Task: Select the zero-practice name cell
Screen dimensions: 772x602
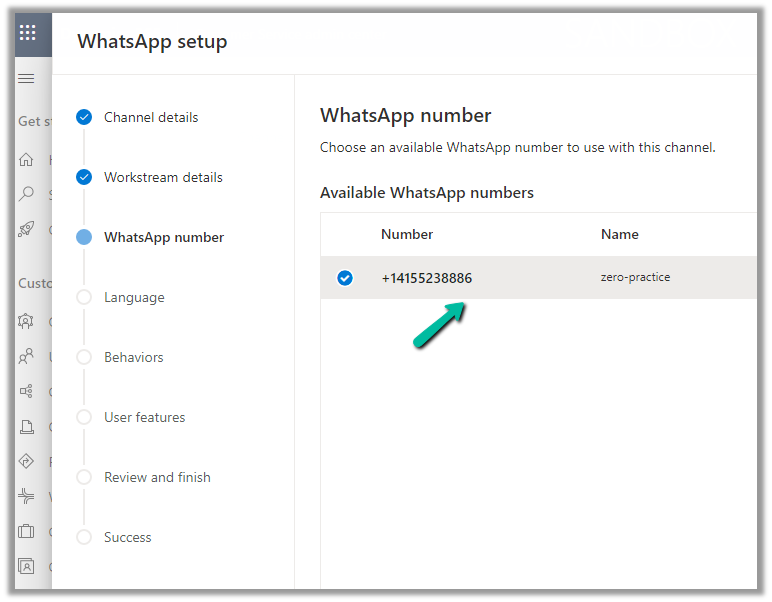Action: 635,277
